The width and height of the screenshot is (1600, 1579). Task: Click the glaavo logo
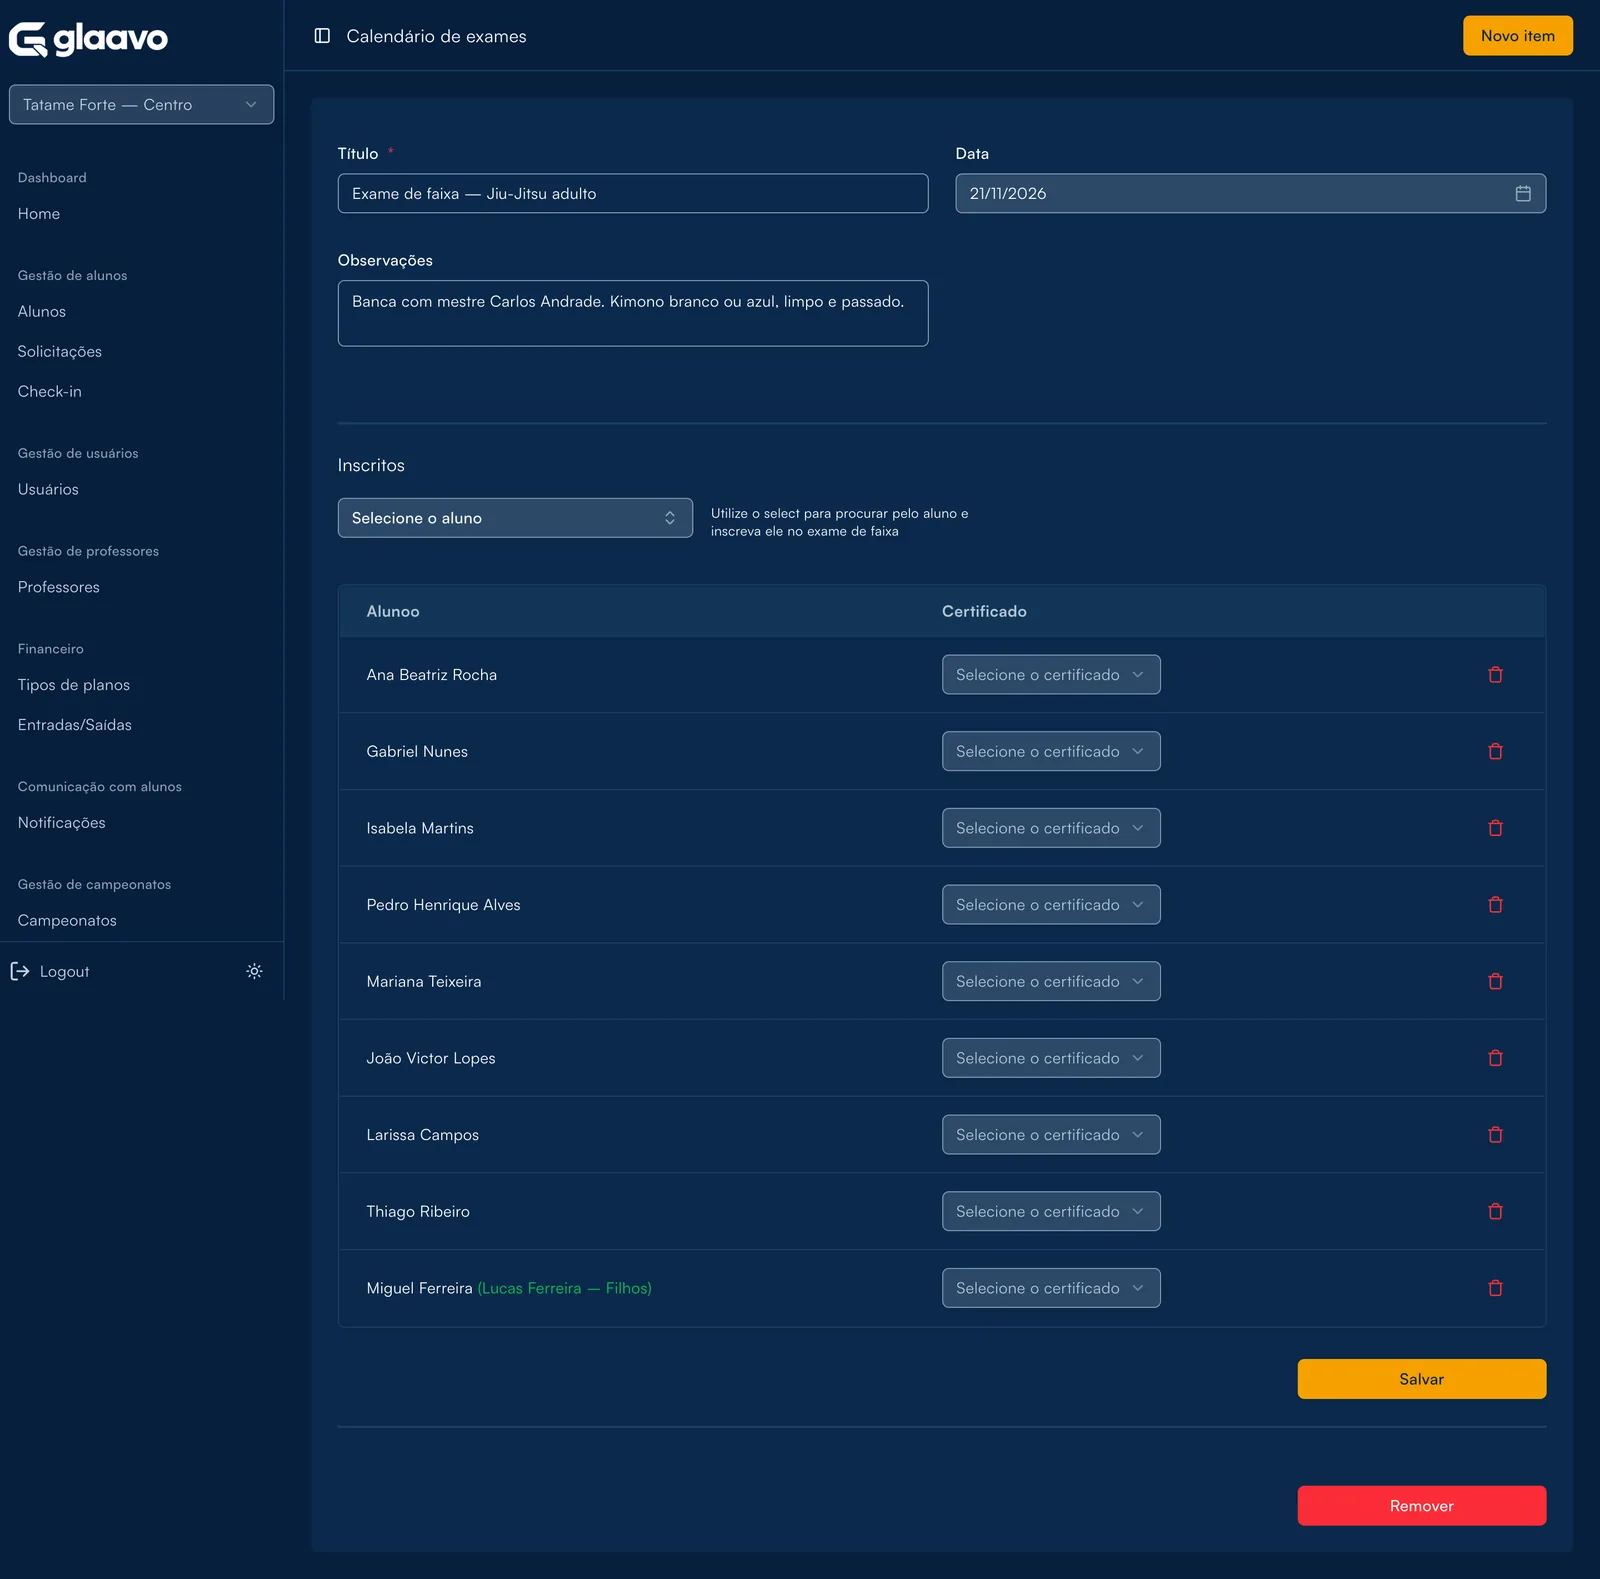tap(88, 39)
